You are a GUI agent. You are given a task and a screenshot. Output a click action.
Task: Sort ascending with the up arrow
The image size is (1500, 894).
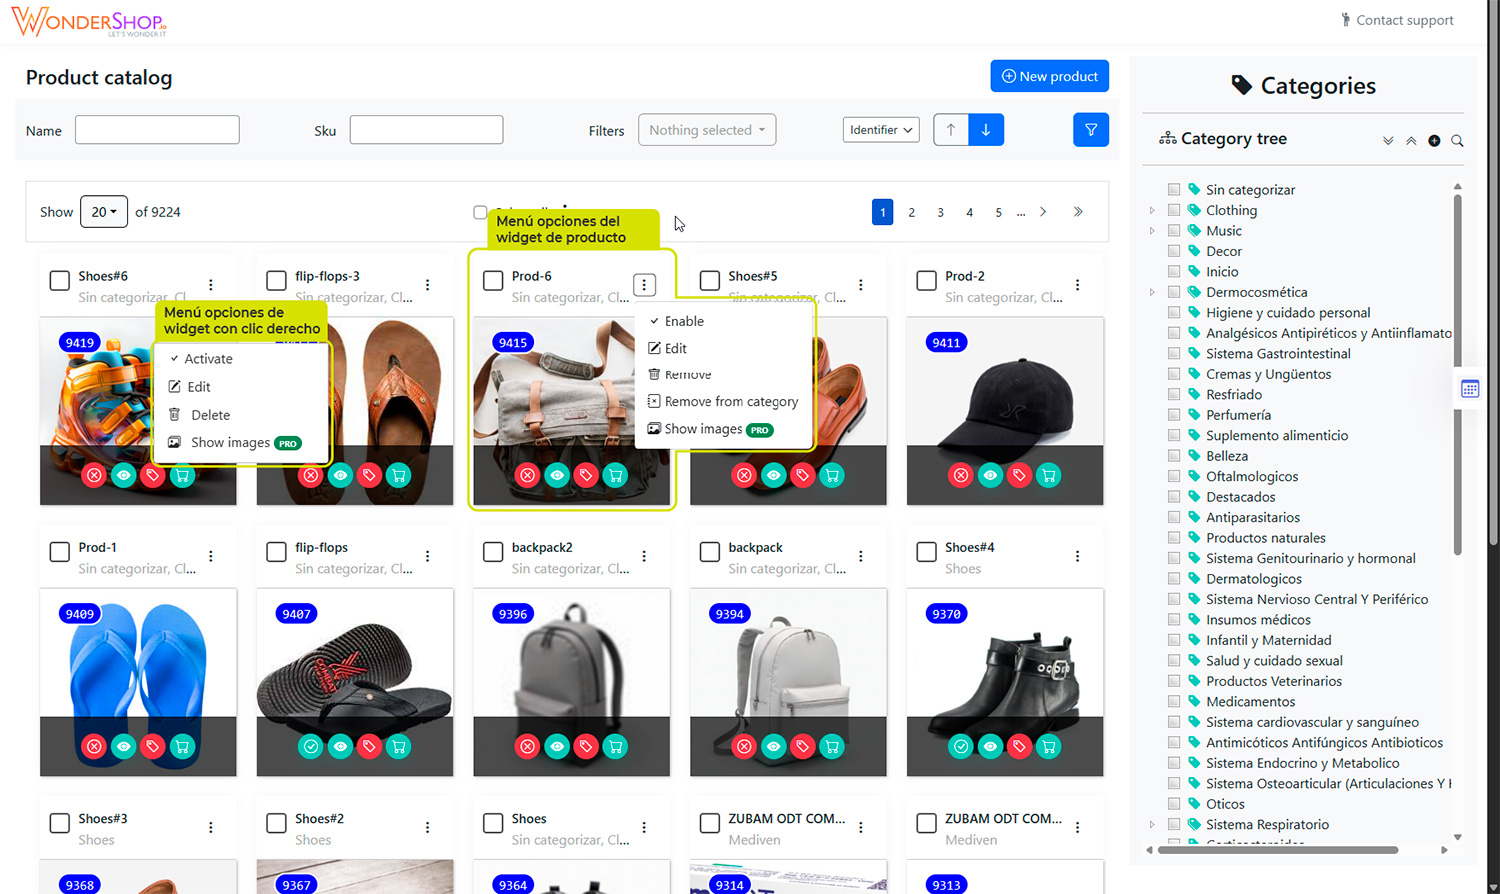pyautogui.click(x=951, y=130)
